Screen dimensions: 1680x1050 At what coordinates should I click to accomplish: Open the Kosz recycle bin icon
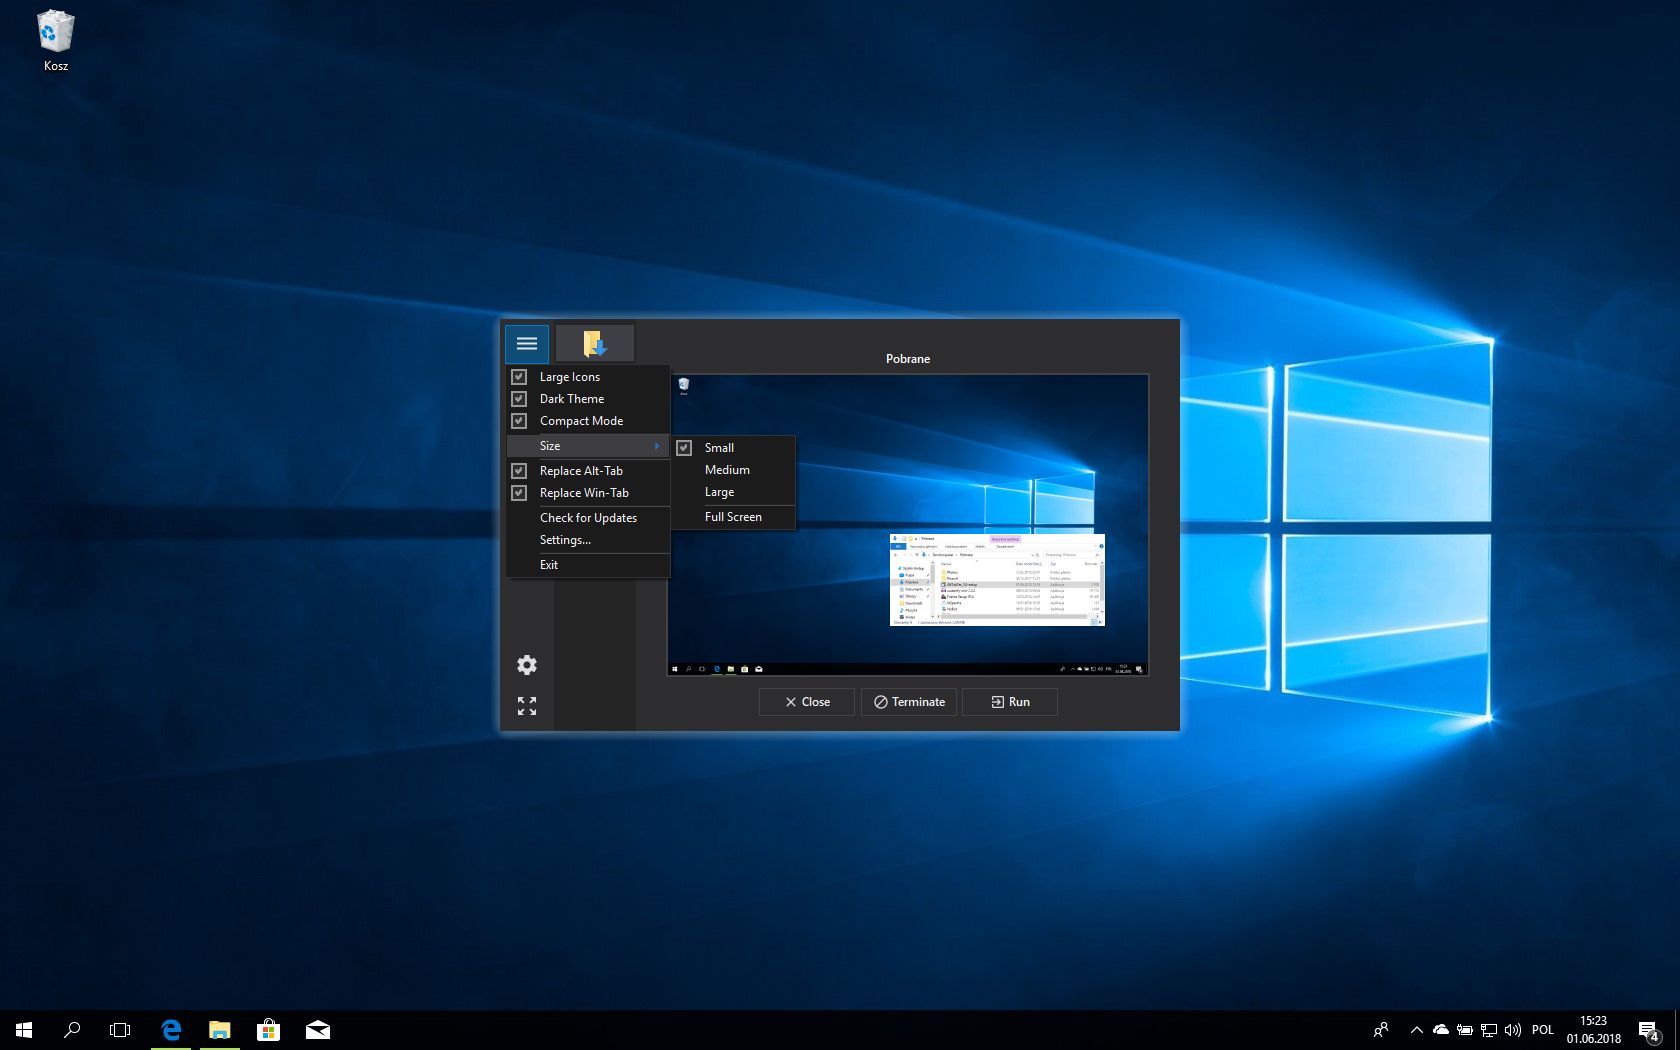coord(56,41)
